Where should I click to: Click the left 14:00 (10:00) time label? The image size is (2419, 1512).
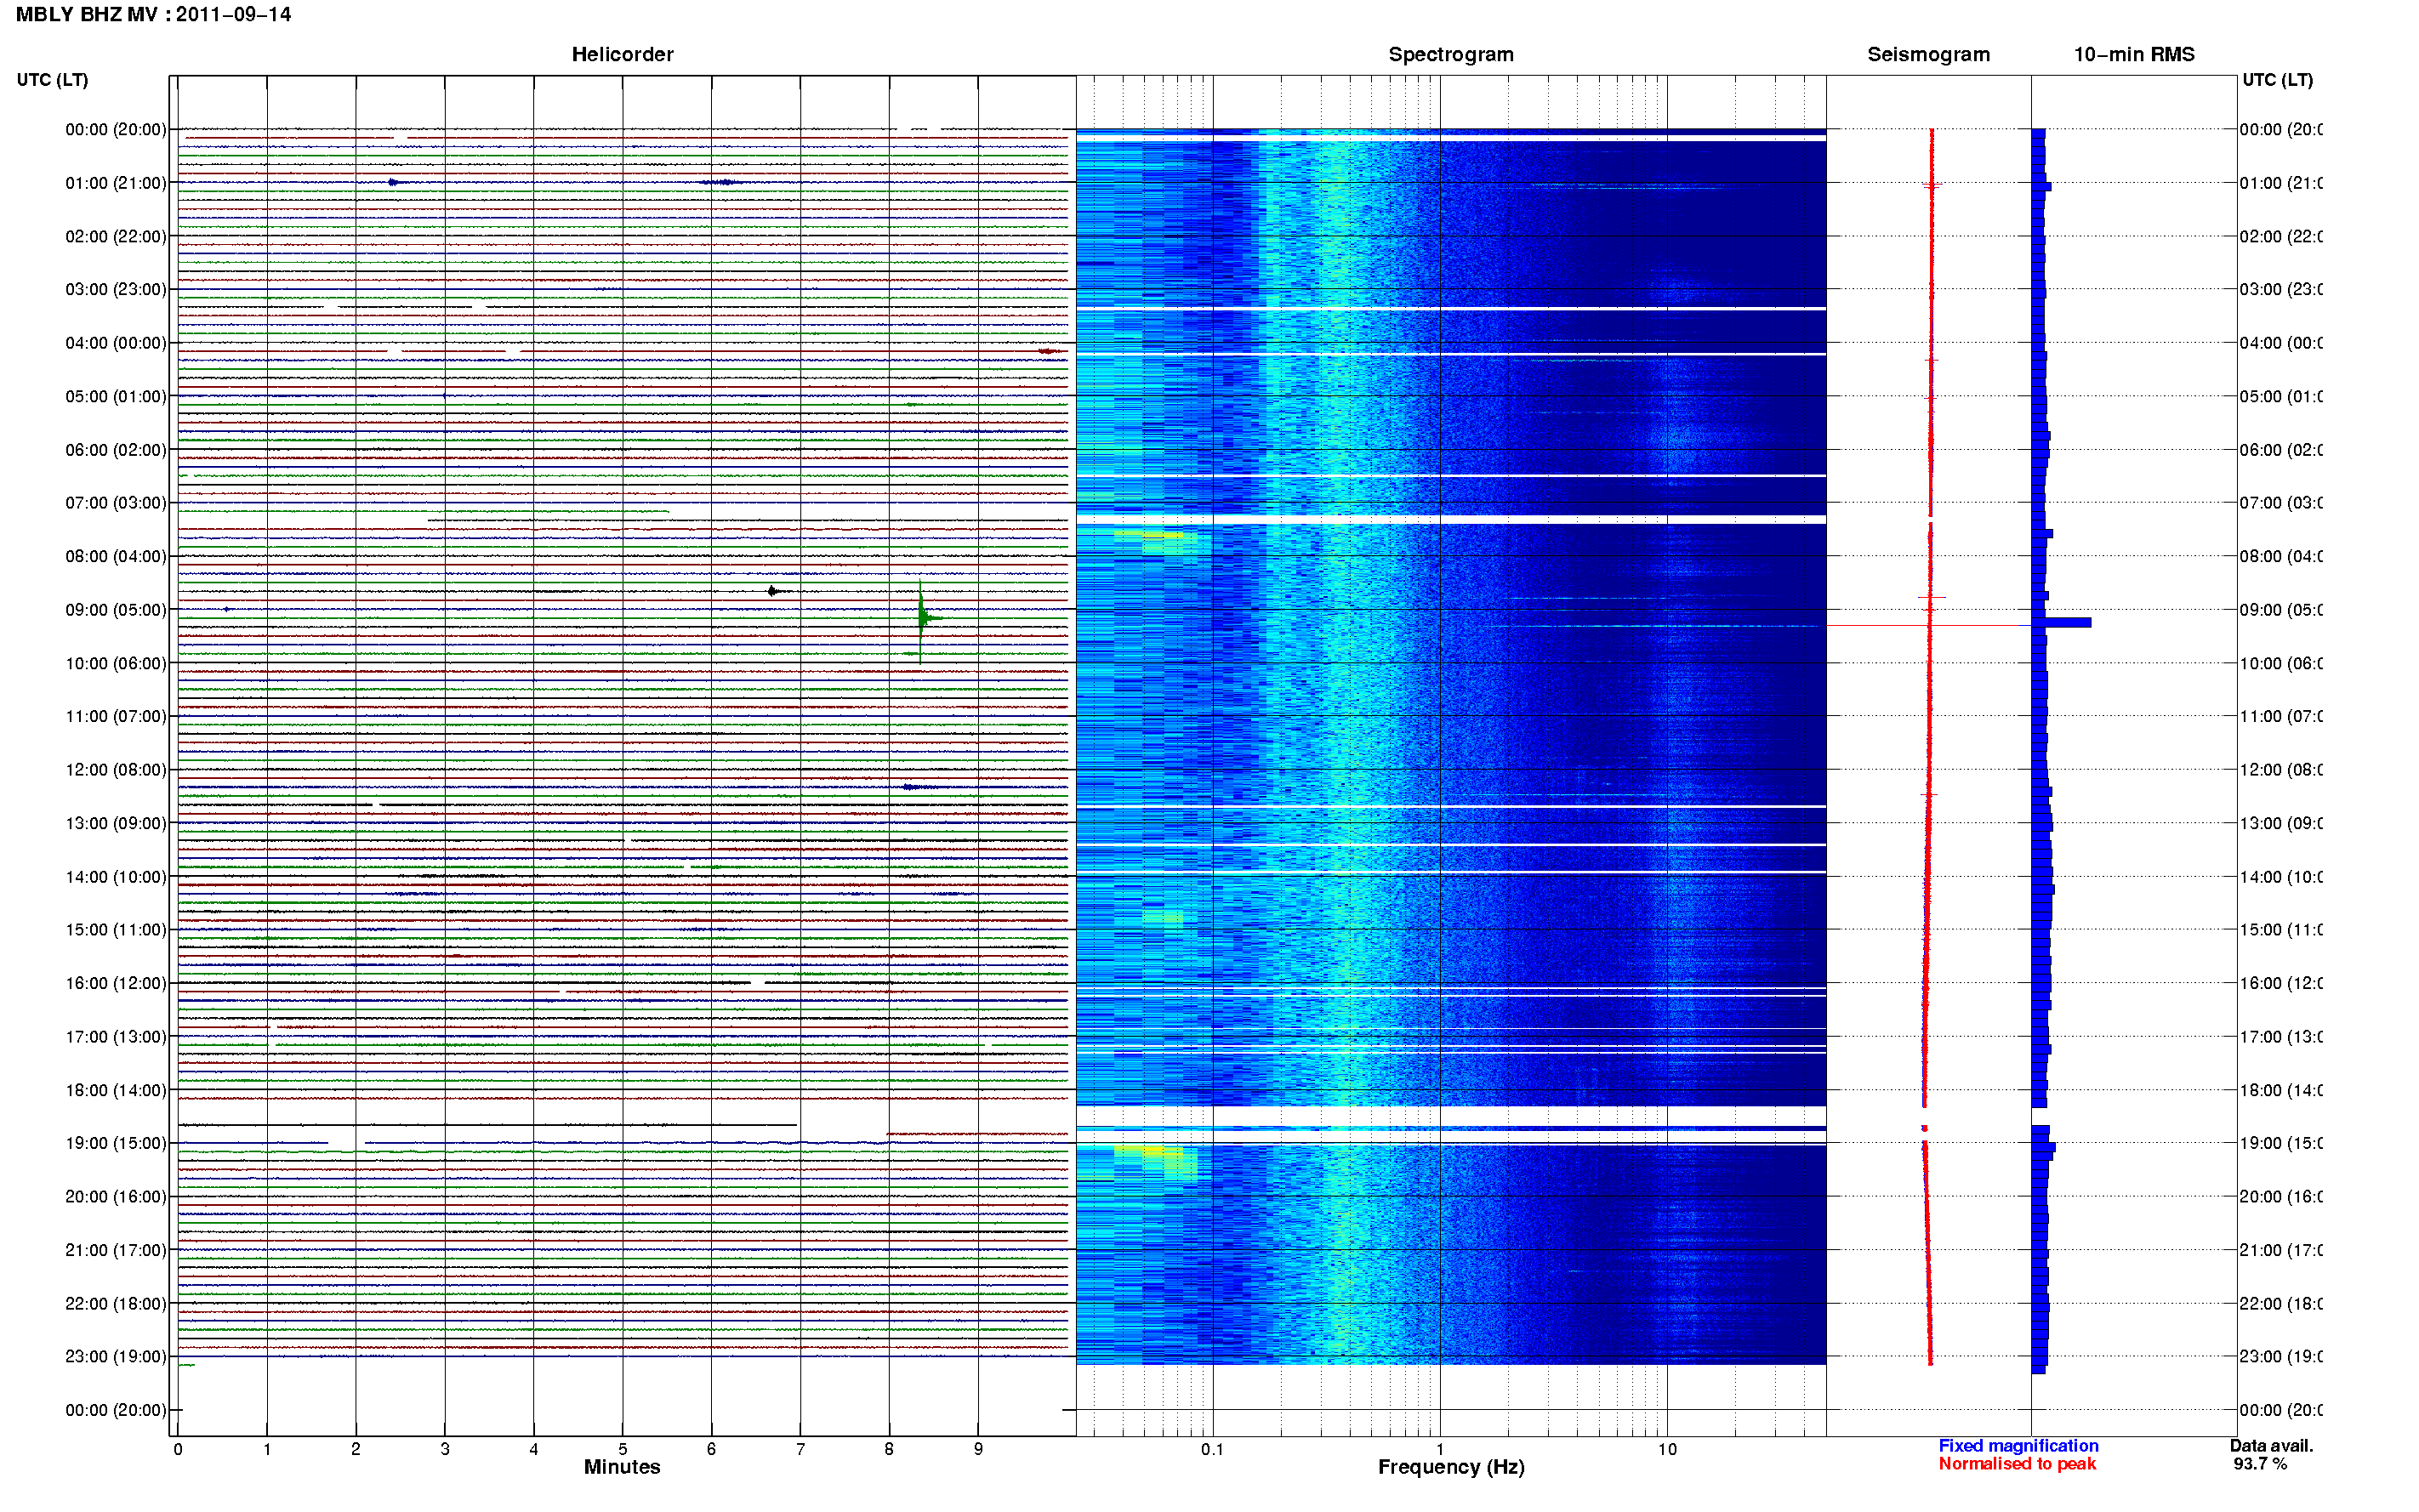pyautogui.click(x=116, y=877)
